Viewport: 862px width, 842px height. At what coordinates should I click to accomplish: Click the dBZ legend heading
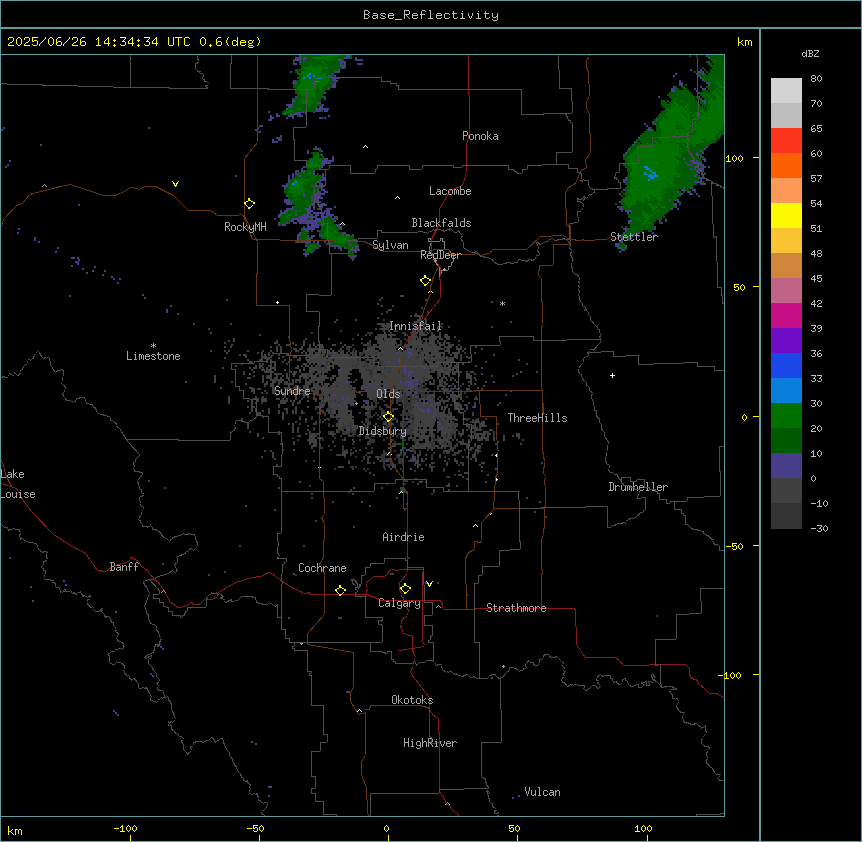810,53
